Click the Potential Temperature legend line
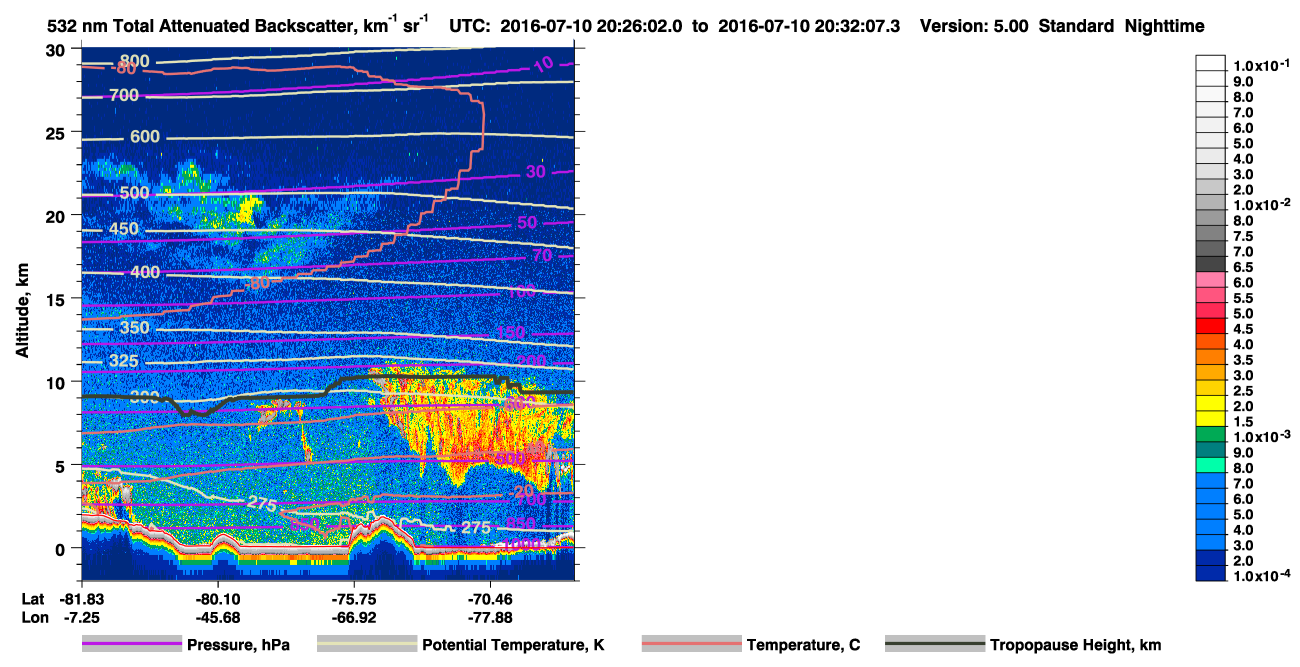Screen dimensions: 1300x667 coord(366,645)
